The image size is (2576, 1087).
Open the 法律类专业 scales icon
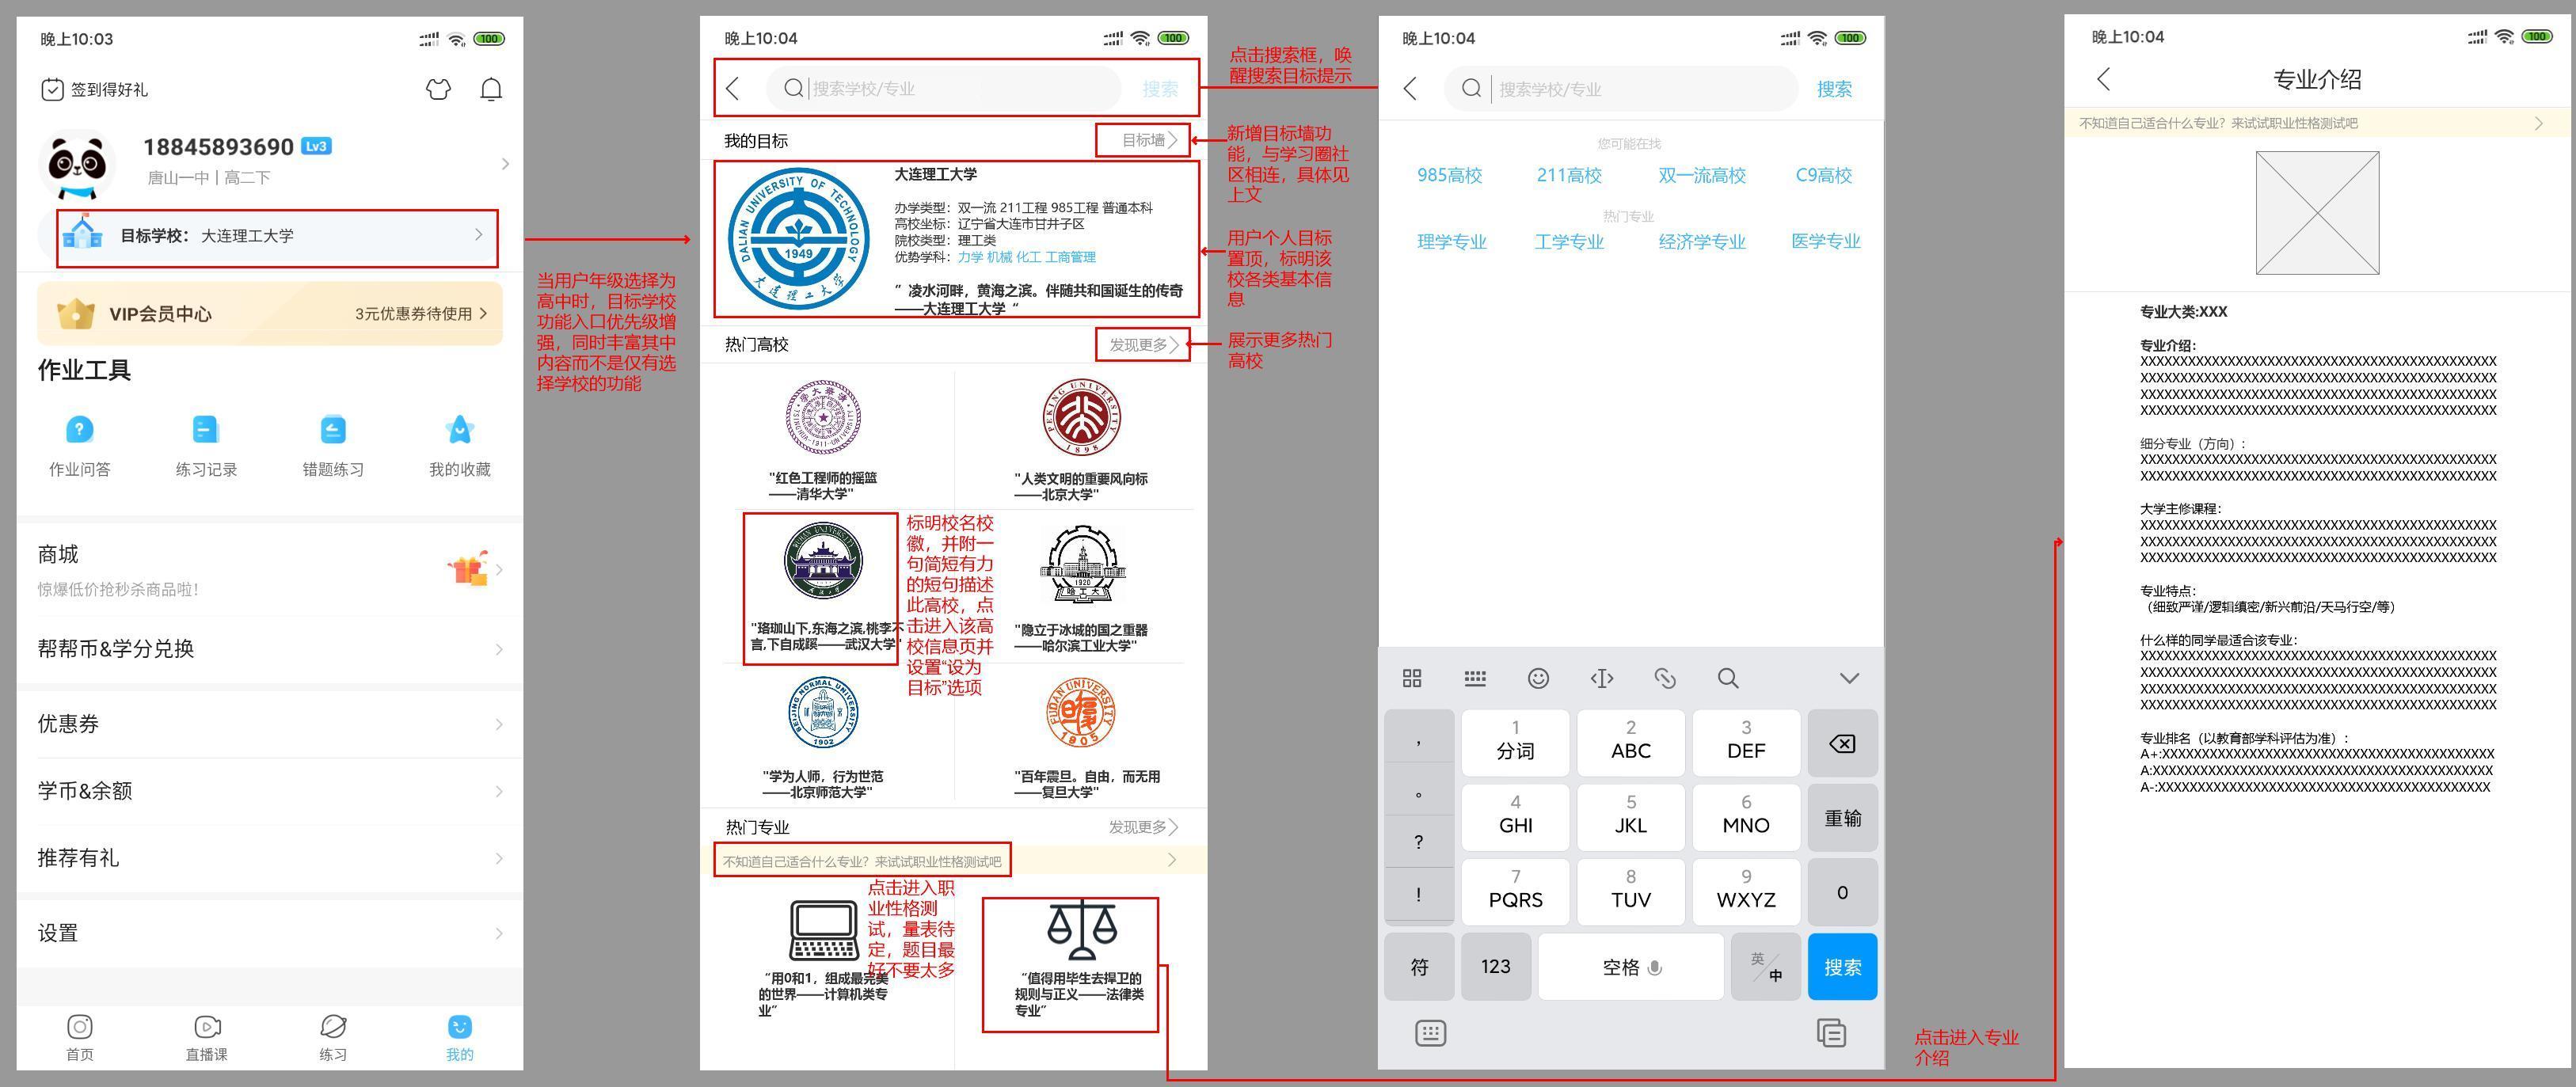click(x=1081, y=931)
